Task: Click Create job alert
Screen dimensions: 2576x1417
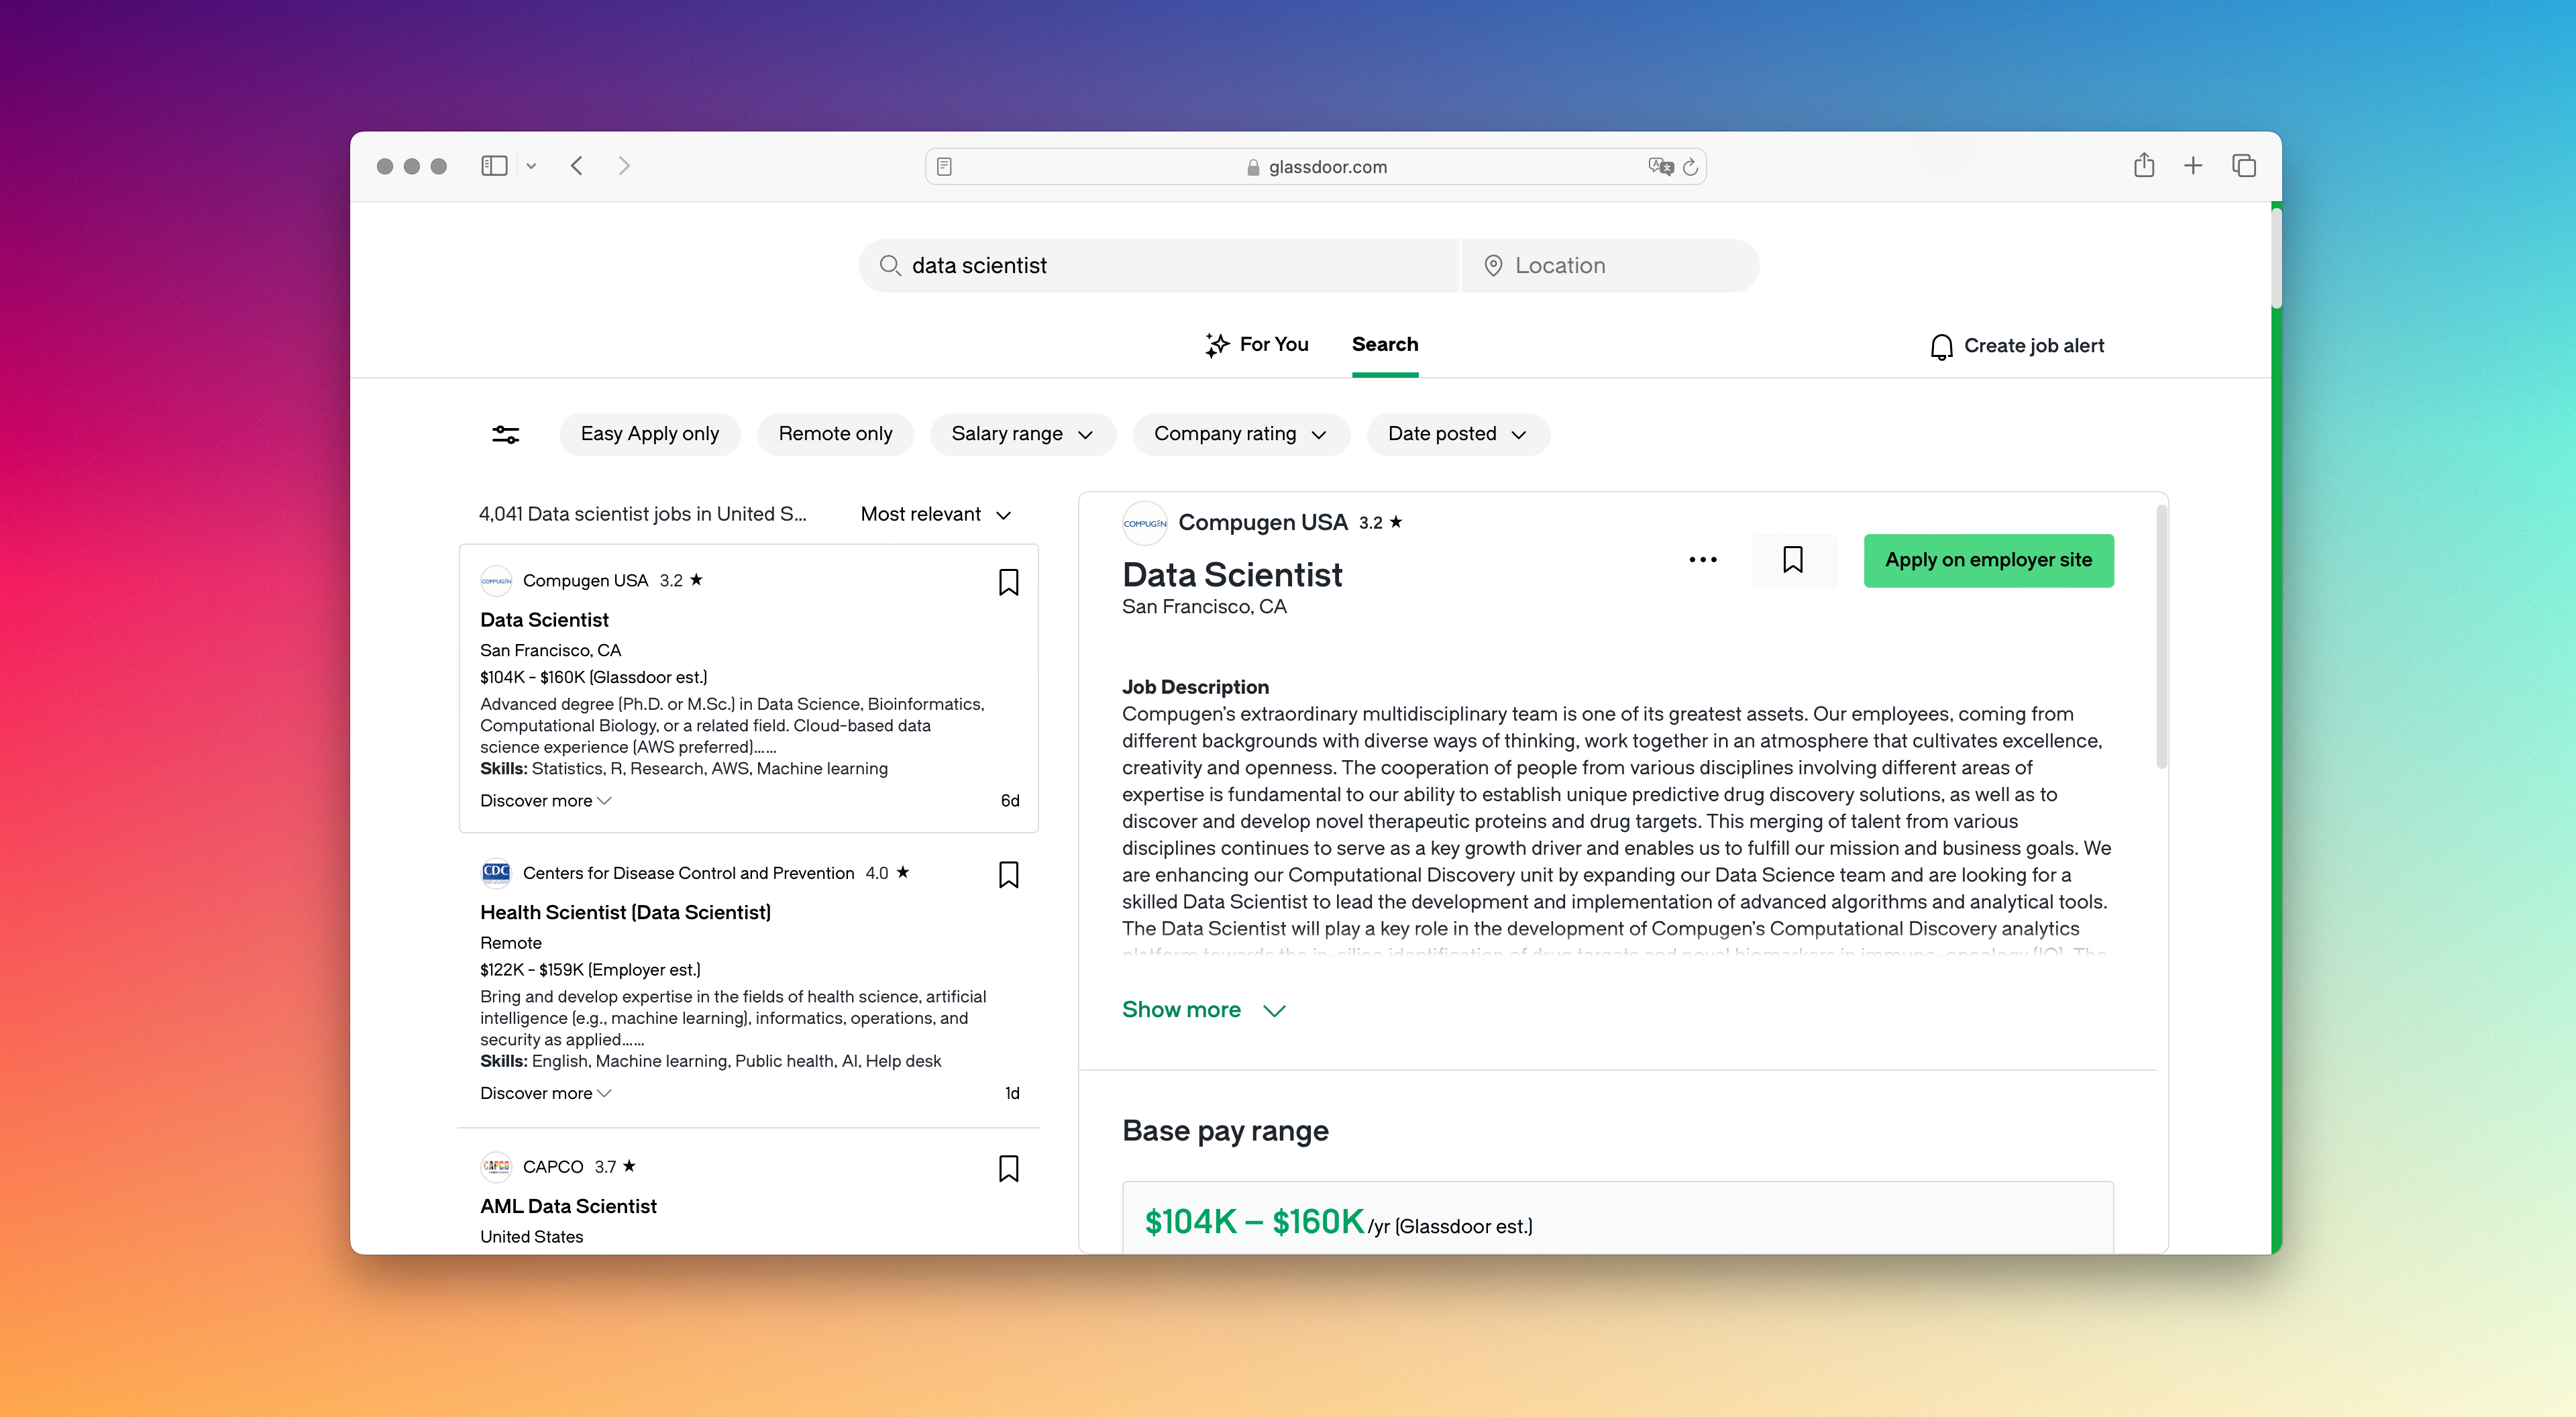Action: click(x=2017, y=346)
